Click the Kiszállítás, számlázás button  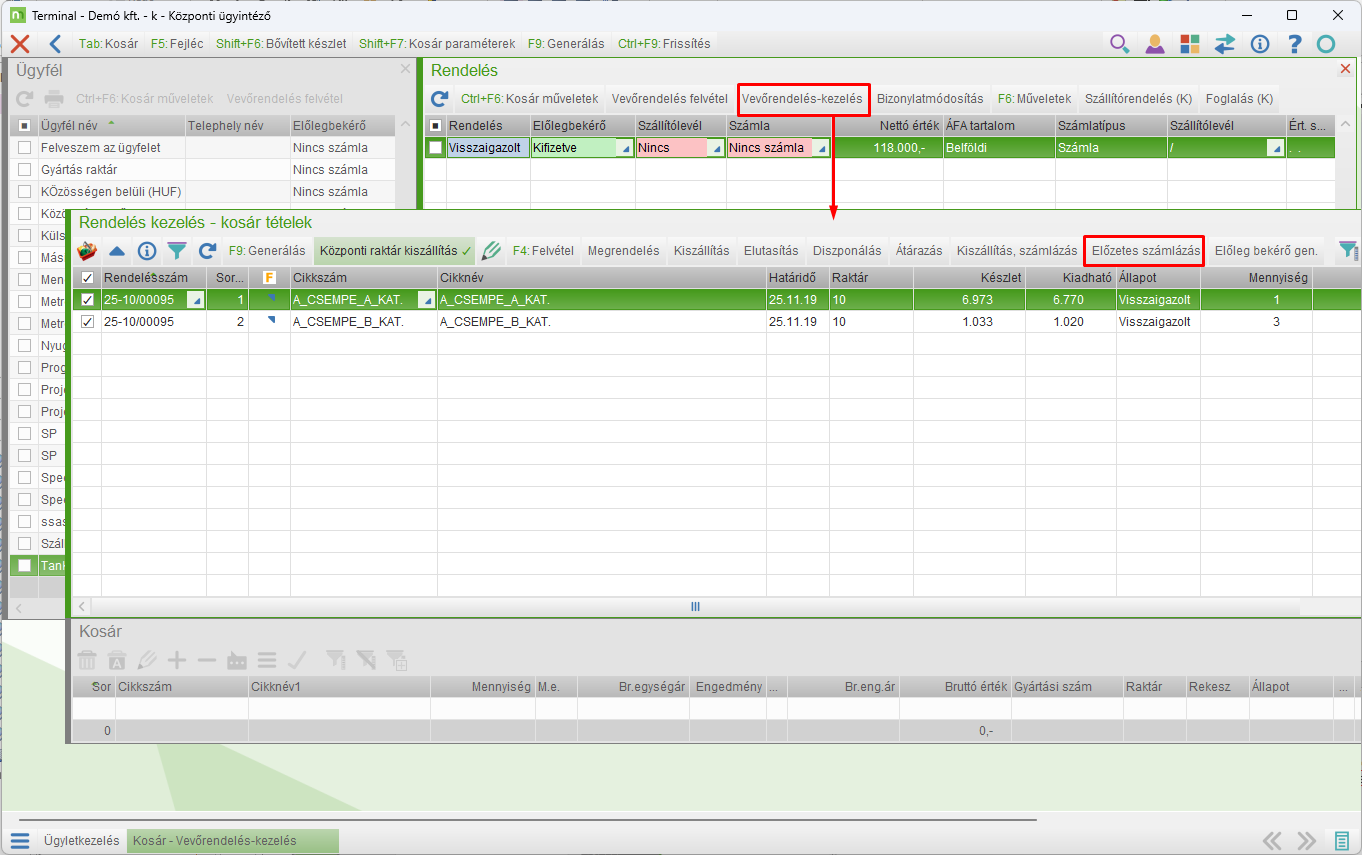click(1017, 251)
